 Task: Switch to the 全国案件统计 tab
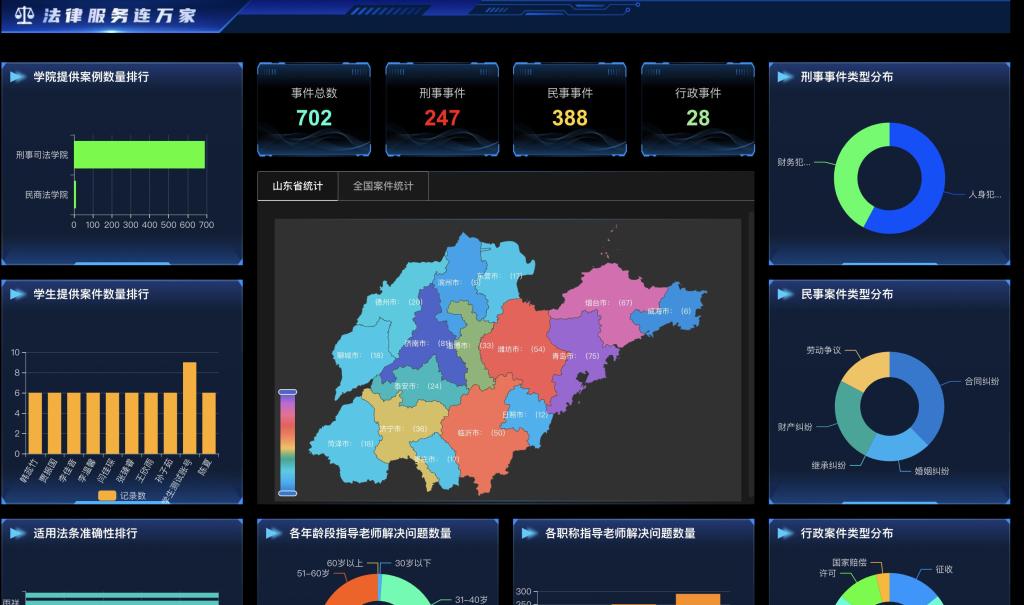[383, 186]
